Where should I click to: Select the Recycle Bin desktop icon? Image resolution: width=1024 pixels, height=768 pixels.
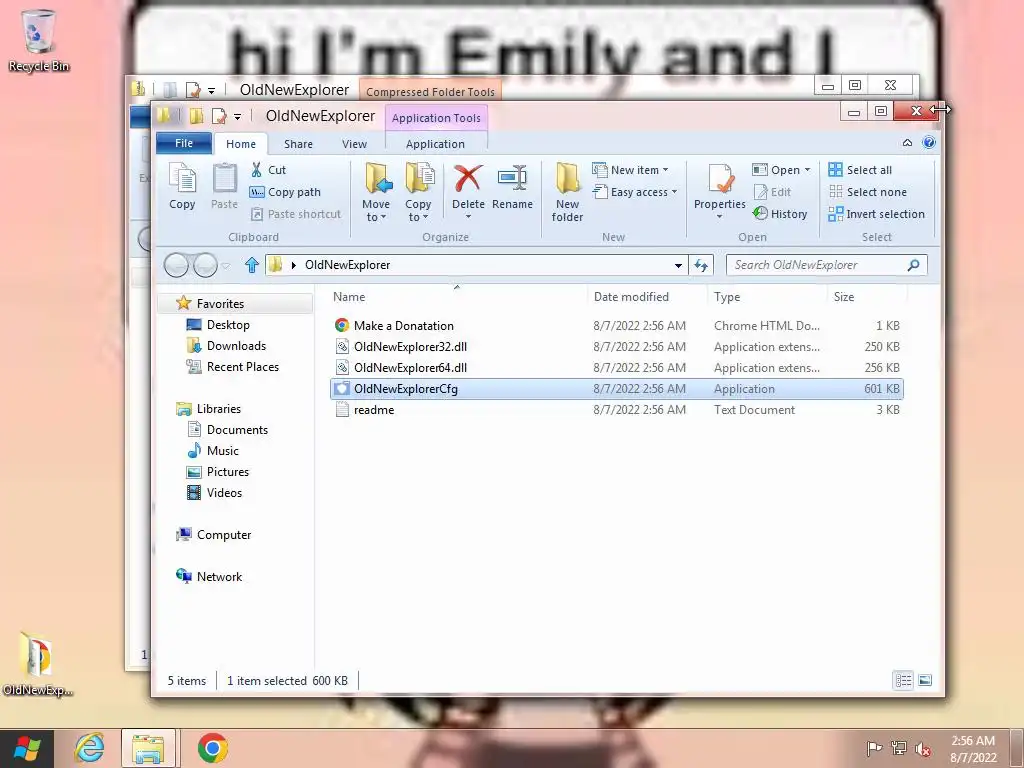coord(39,40)
